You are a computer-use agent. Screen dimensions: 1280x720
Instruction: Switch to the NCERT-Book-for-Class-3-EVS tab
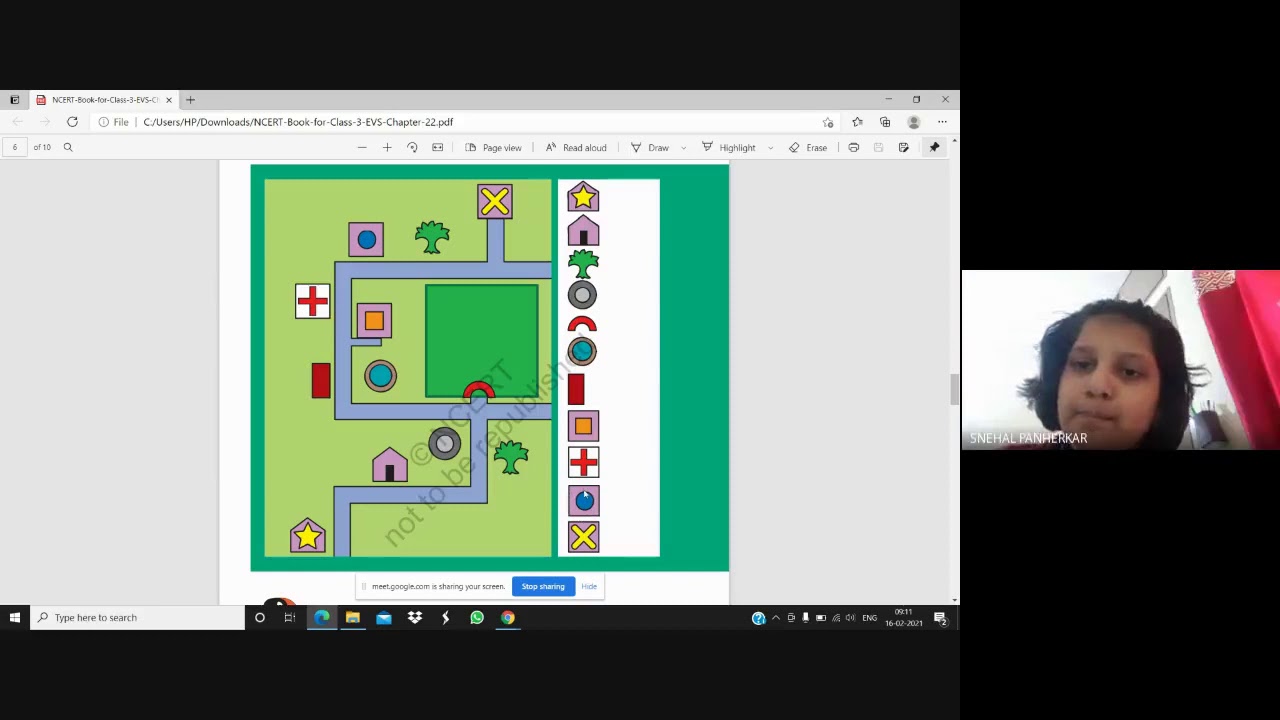pyautogui.click(x=102, y=100)
